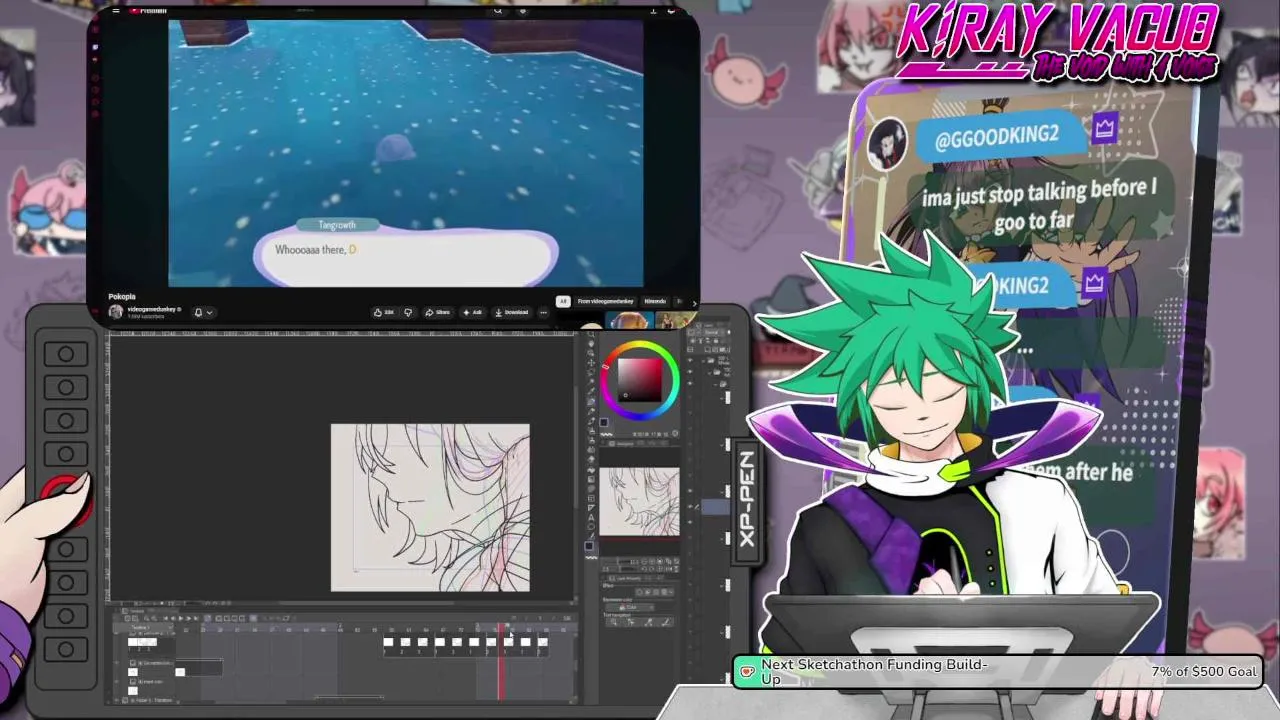Open Effect options dropdown arrow
The width and height of the screenshot is (1280, 720).
point(671,591)
